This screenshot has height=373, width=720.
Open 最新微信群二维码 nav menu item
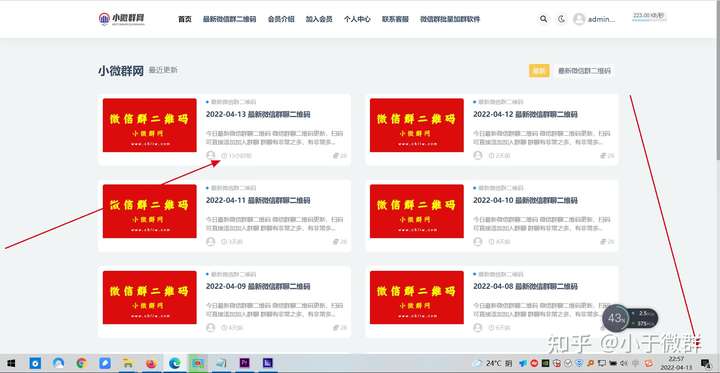(230, 19)
